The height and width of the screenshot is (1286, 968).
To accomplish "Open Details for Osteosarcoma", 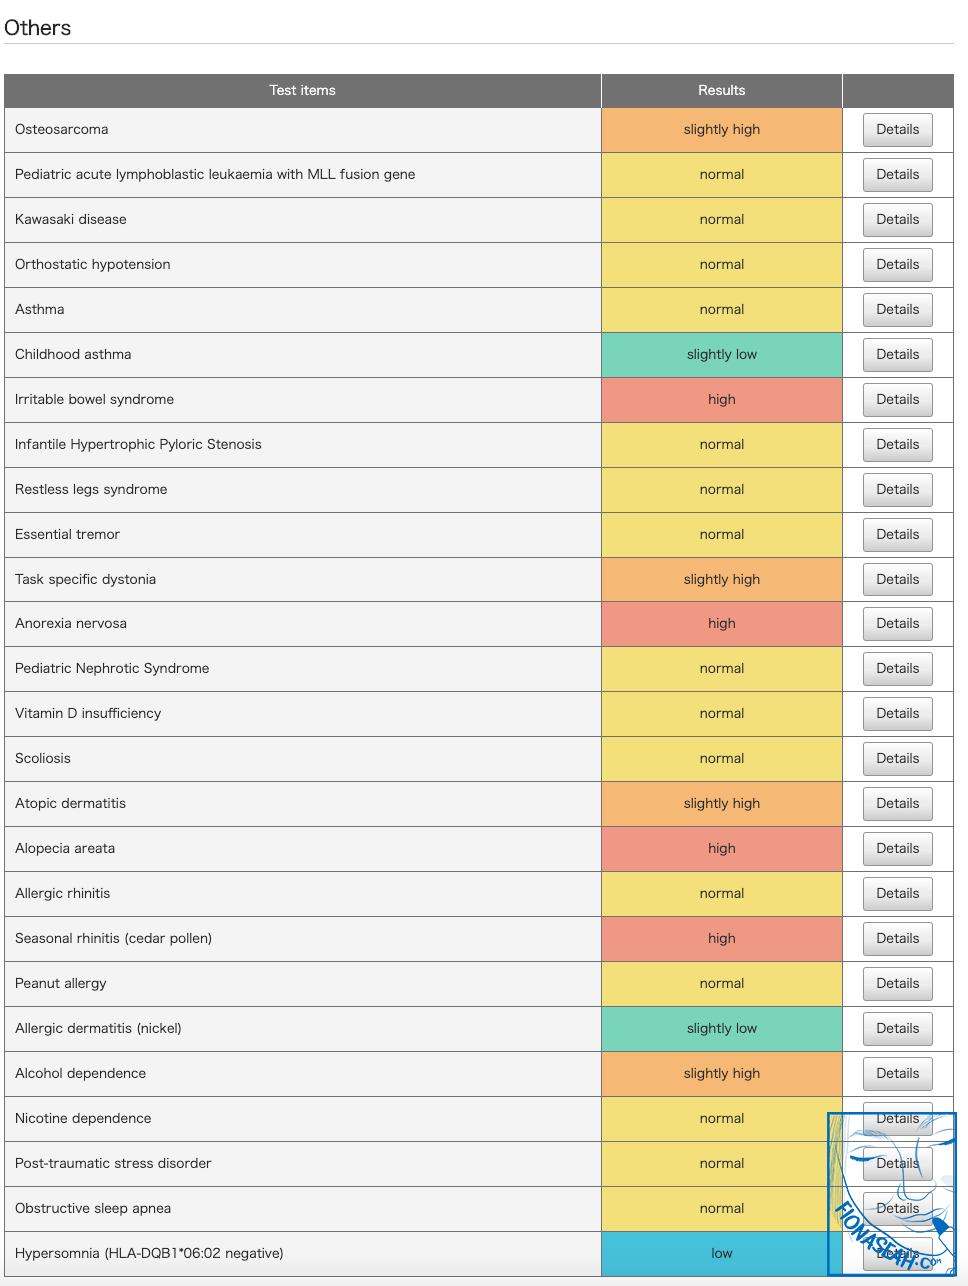I will [897, 130].
